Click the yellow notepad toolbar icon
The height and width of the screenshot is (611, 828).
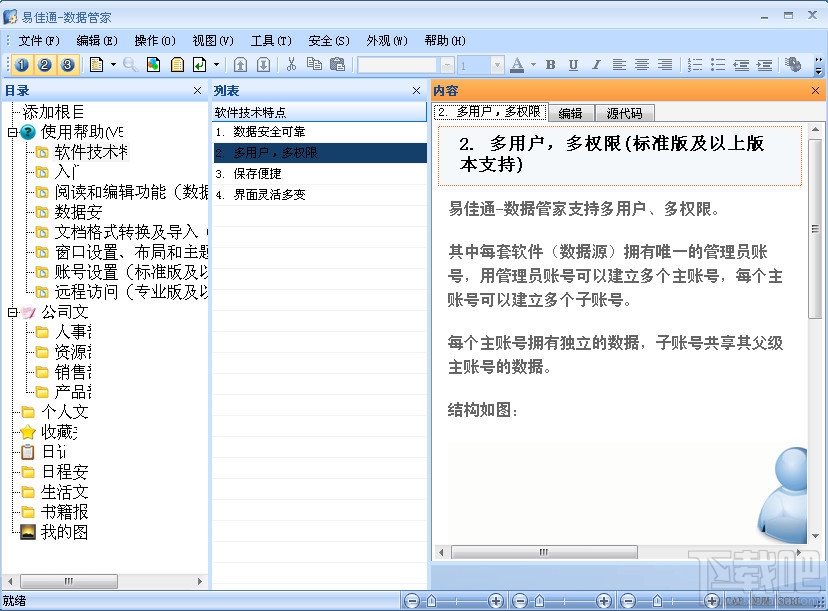[177, 65]
